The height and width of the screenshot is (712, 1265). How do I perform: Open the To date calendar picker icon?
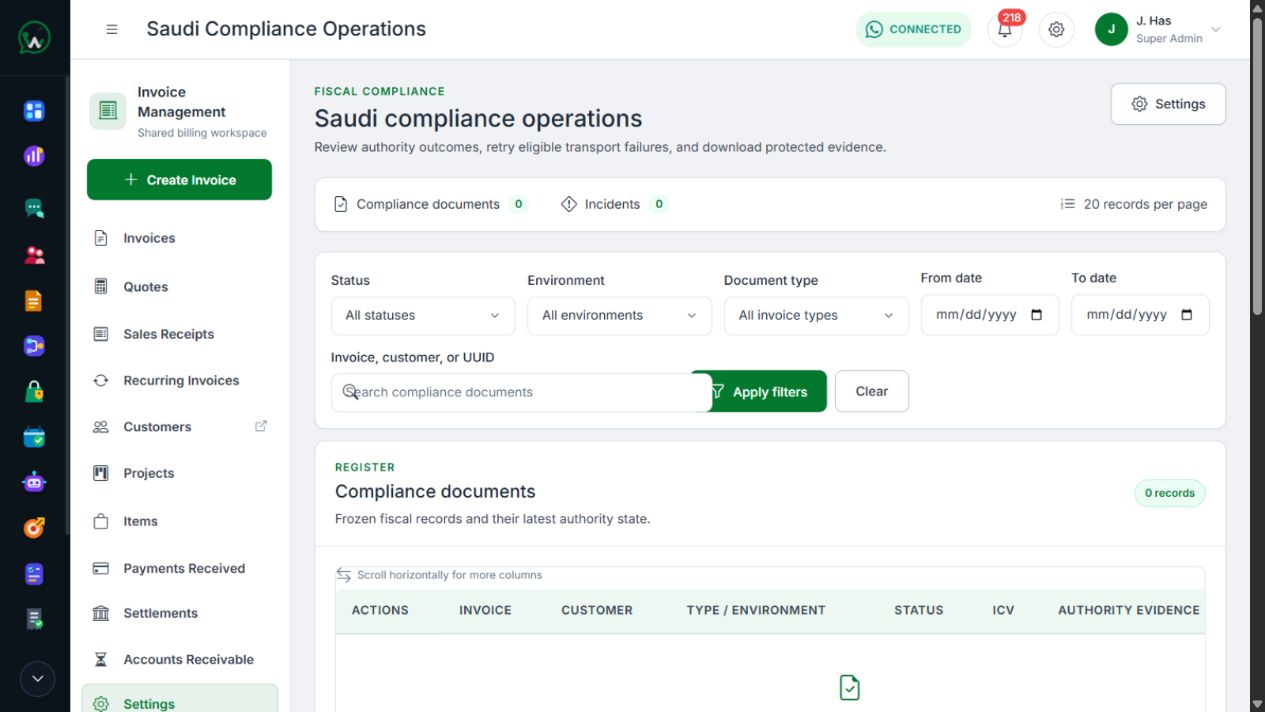click(x=1187, y=314)
